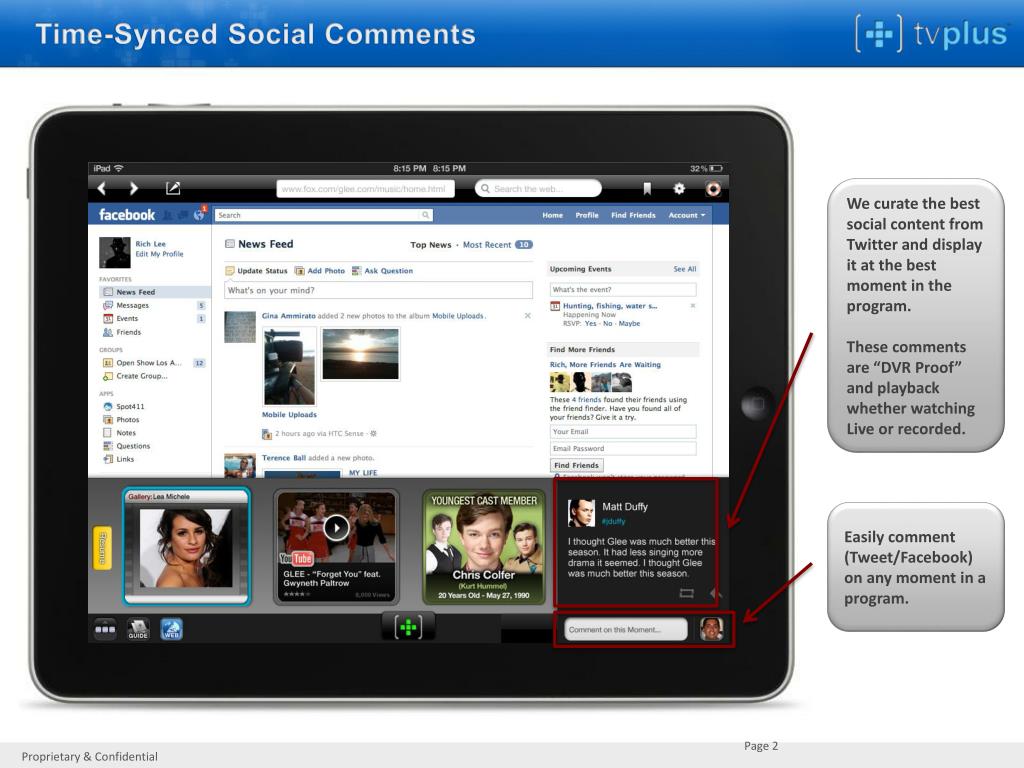Tap the yellow Resume tab
This screenshot has width=1024, height=768.
[x=102, y=547]
